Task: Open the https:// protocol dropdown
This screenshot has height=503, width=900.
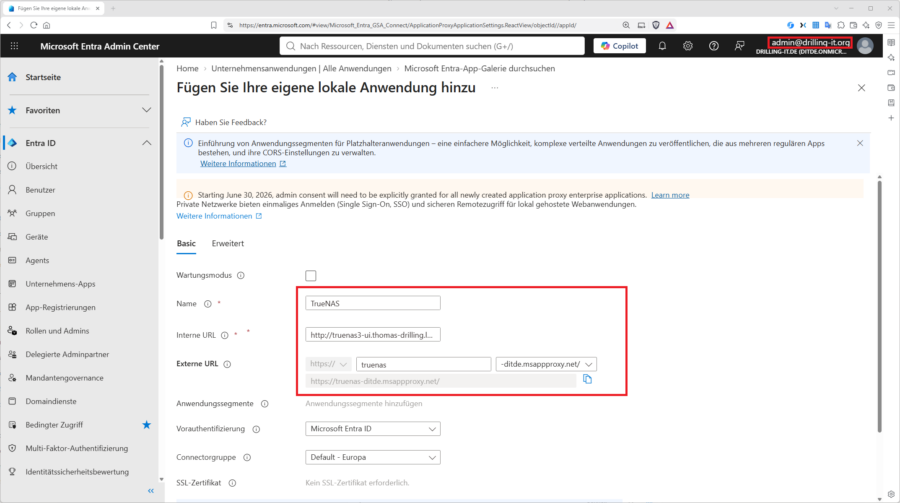Action: (x=328, y=364)
